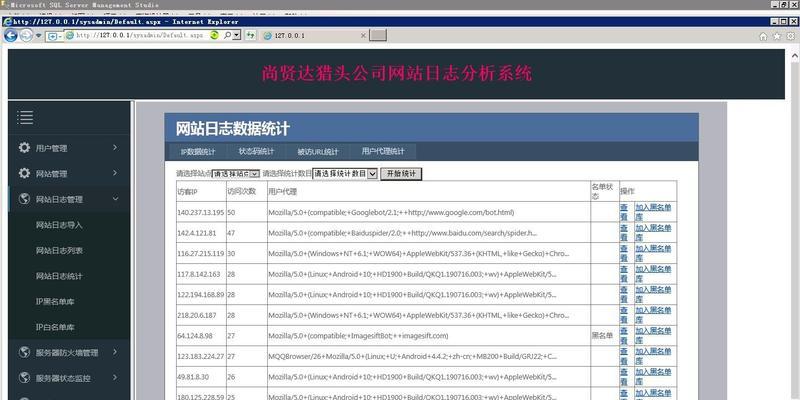The image size is (800, 400).
Task: Open the Tools gear icon in Internet Explorer
Action: [790, 36]
